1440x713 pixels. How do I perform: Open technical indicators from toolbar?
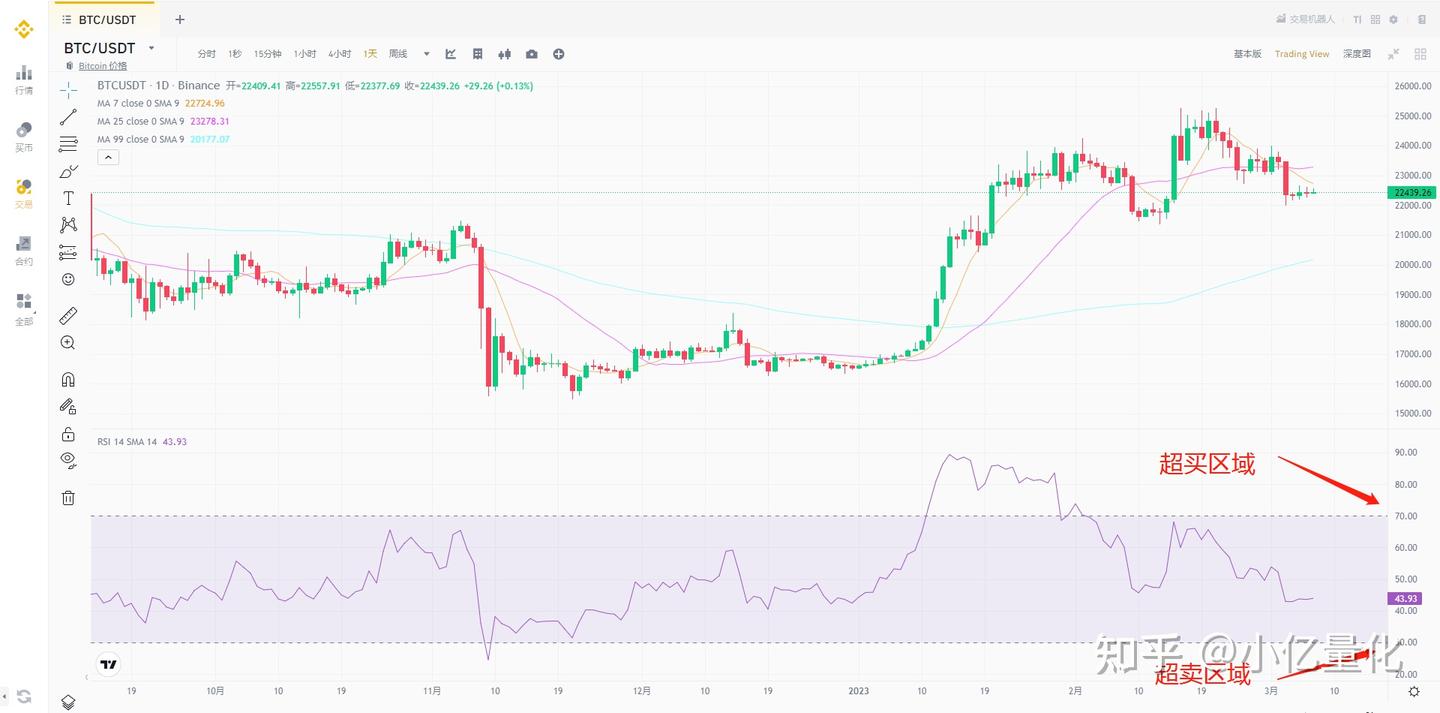pos(451,54)
